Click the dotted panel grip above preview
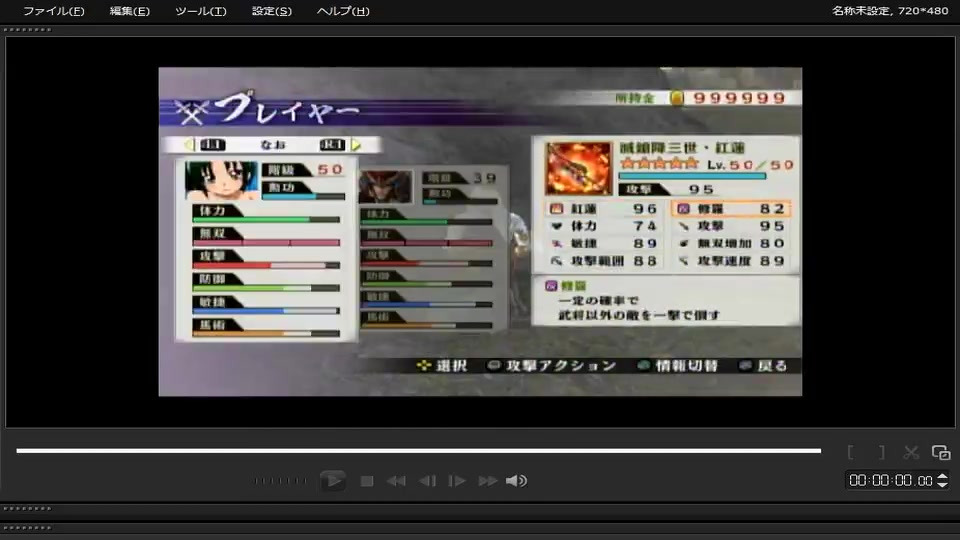The width and height of the screenshot is (960, 540). (27, 29)
